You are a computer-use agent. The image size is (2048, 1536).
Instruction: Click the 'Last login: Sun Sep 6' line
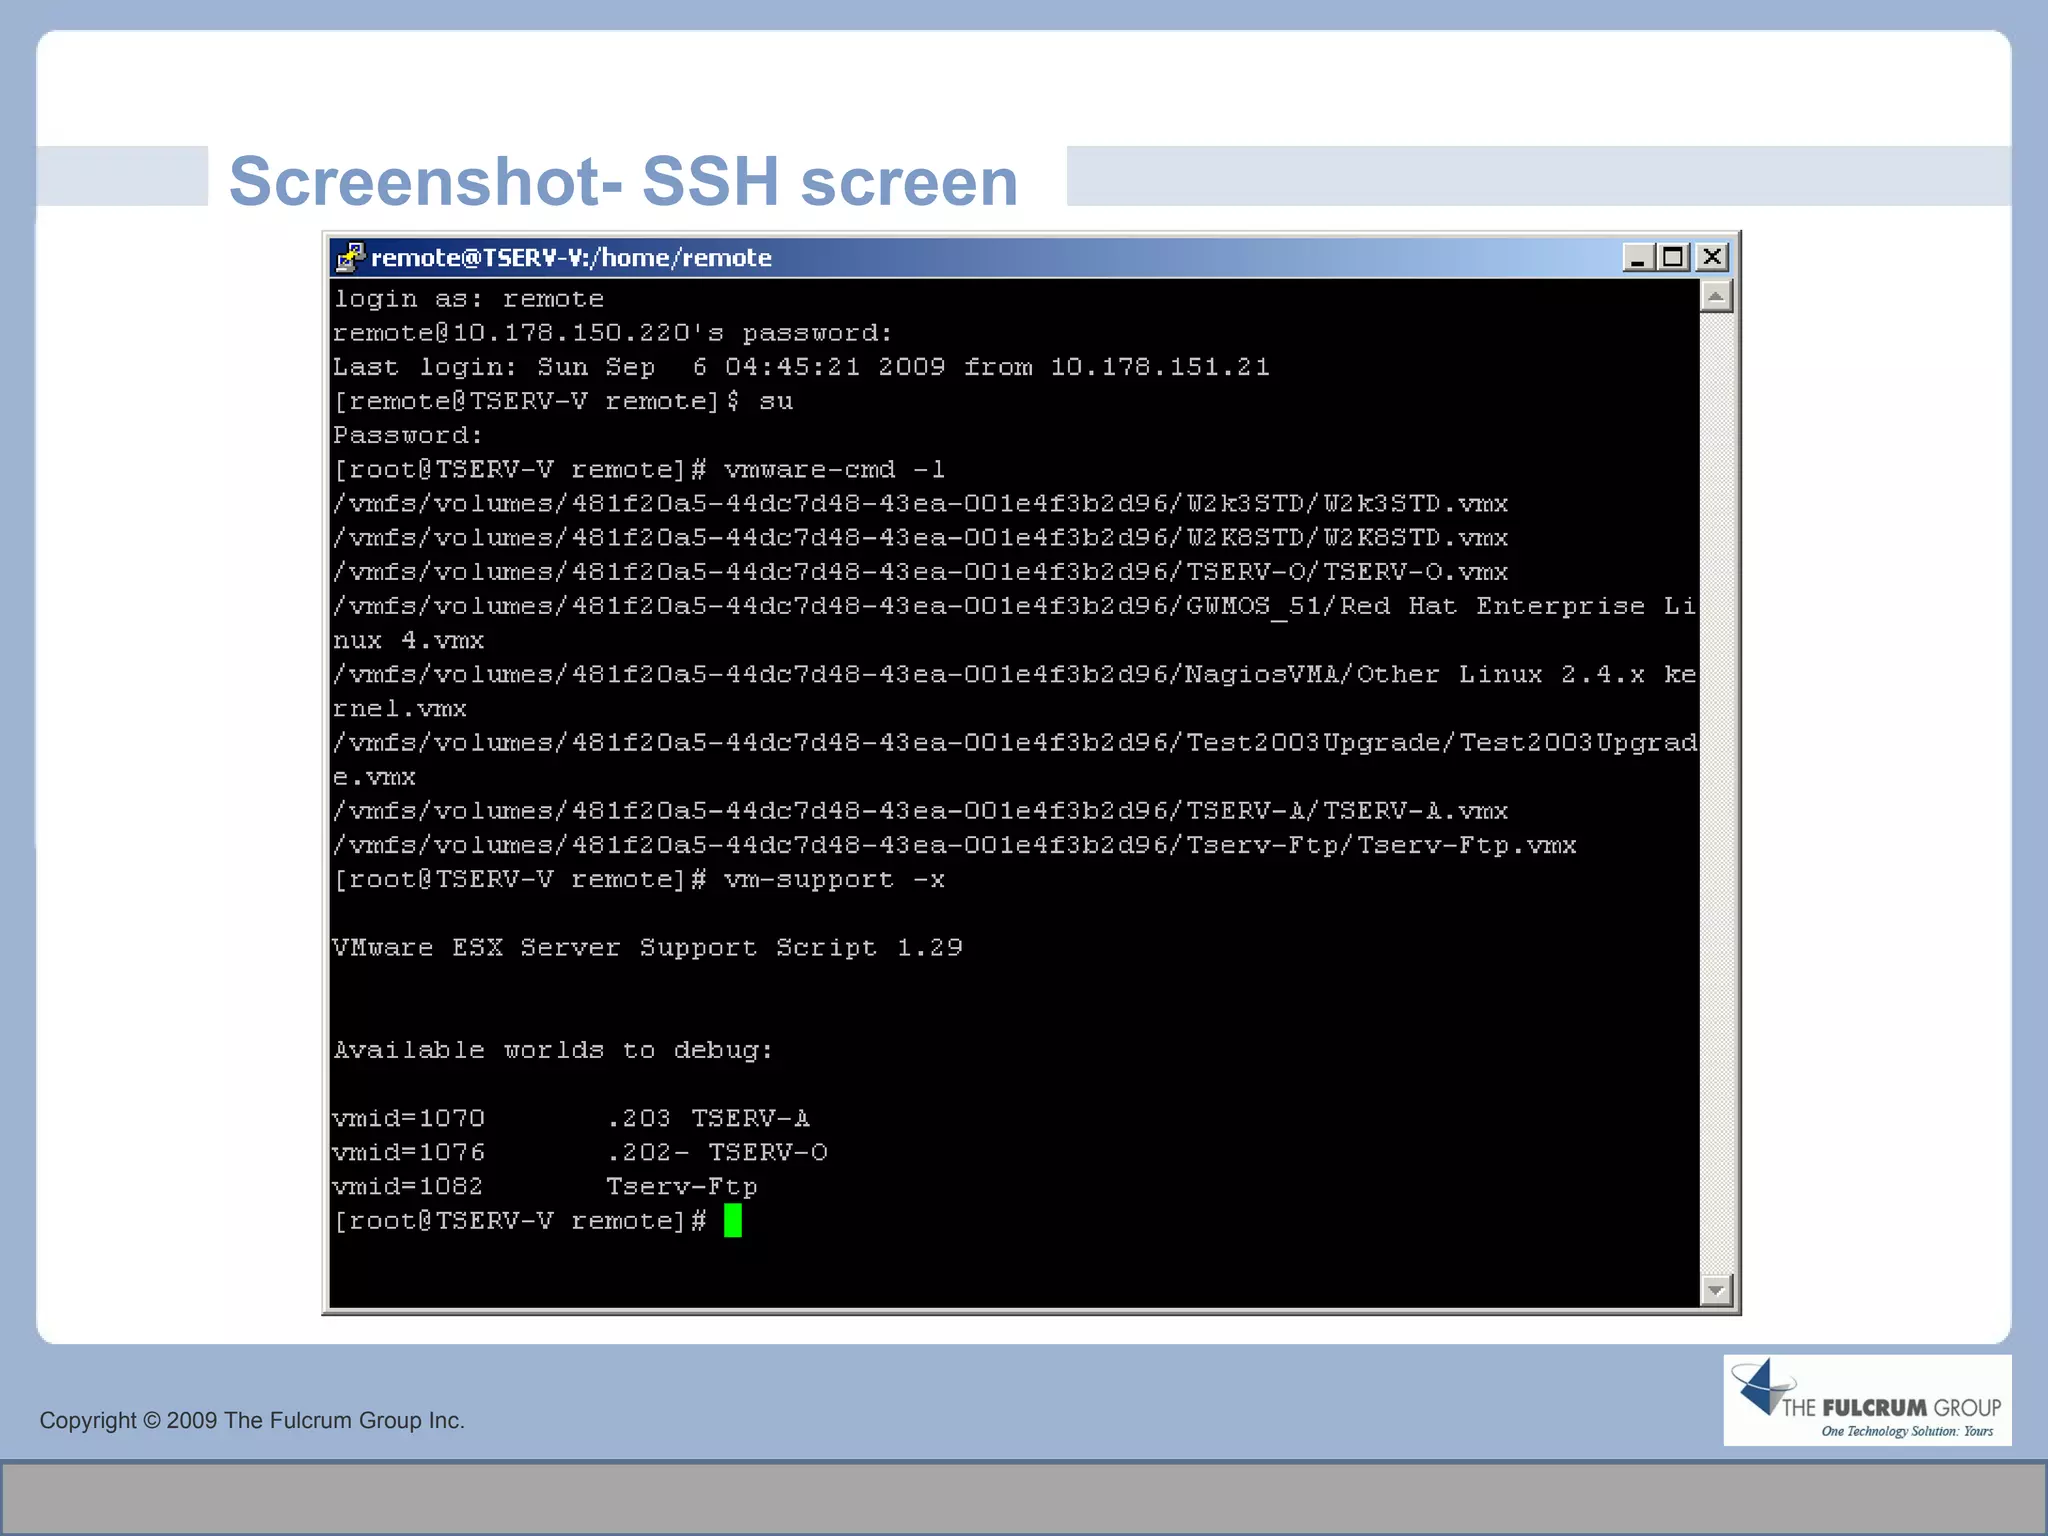801,367
